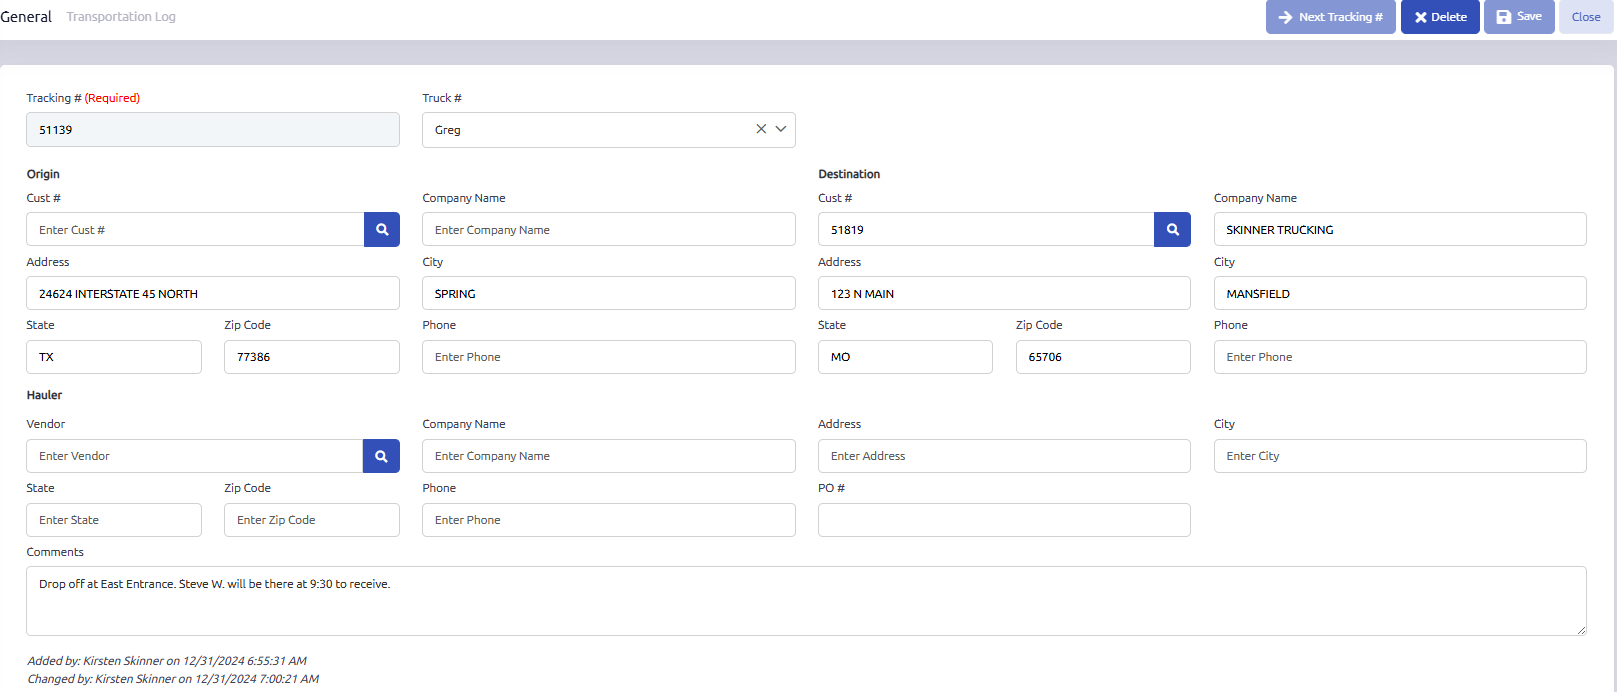Select the Origin section heading
The width and height of the screenshot is (1617, 692).
tap(43, 174)
